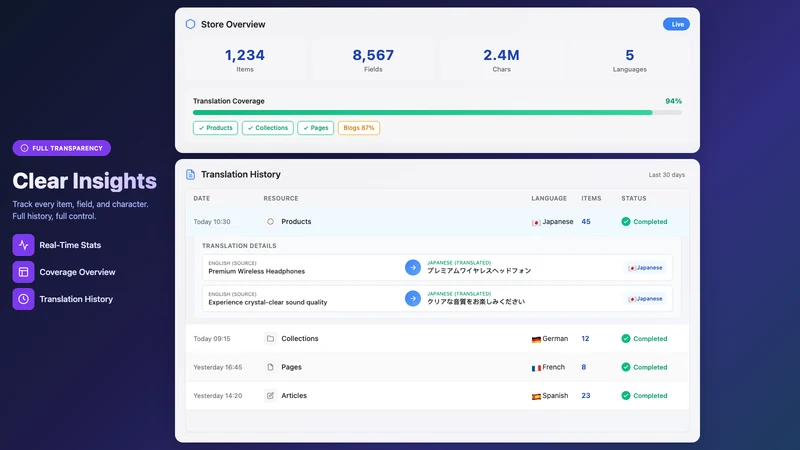Select the Products coverage chip
The image size is (800, 450).
point(215,128)
